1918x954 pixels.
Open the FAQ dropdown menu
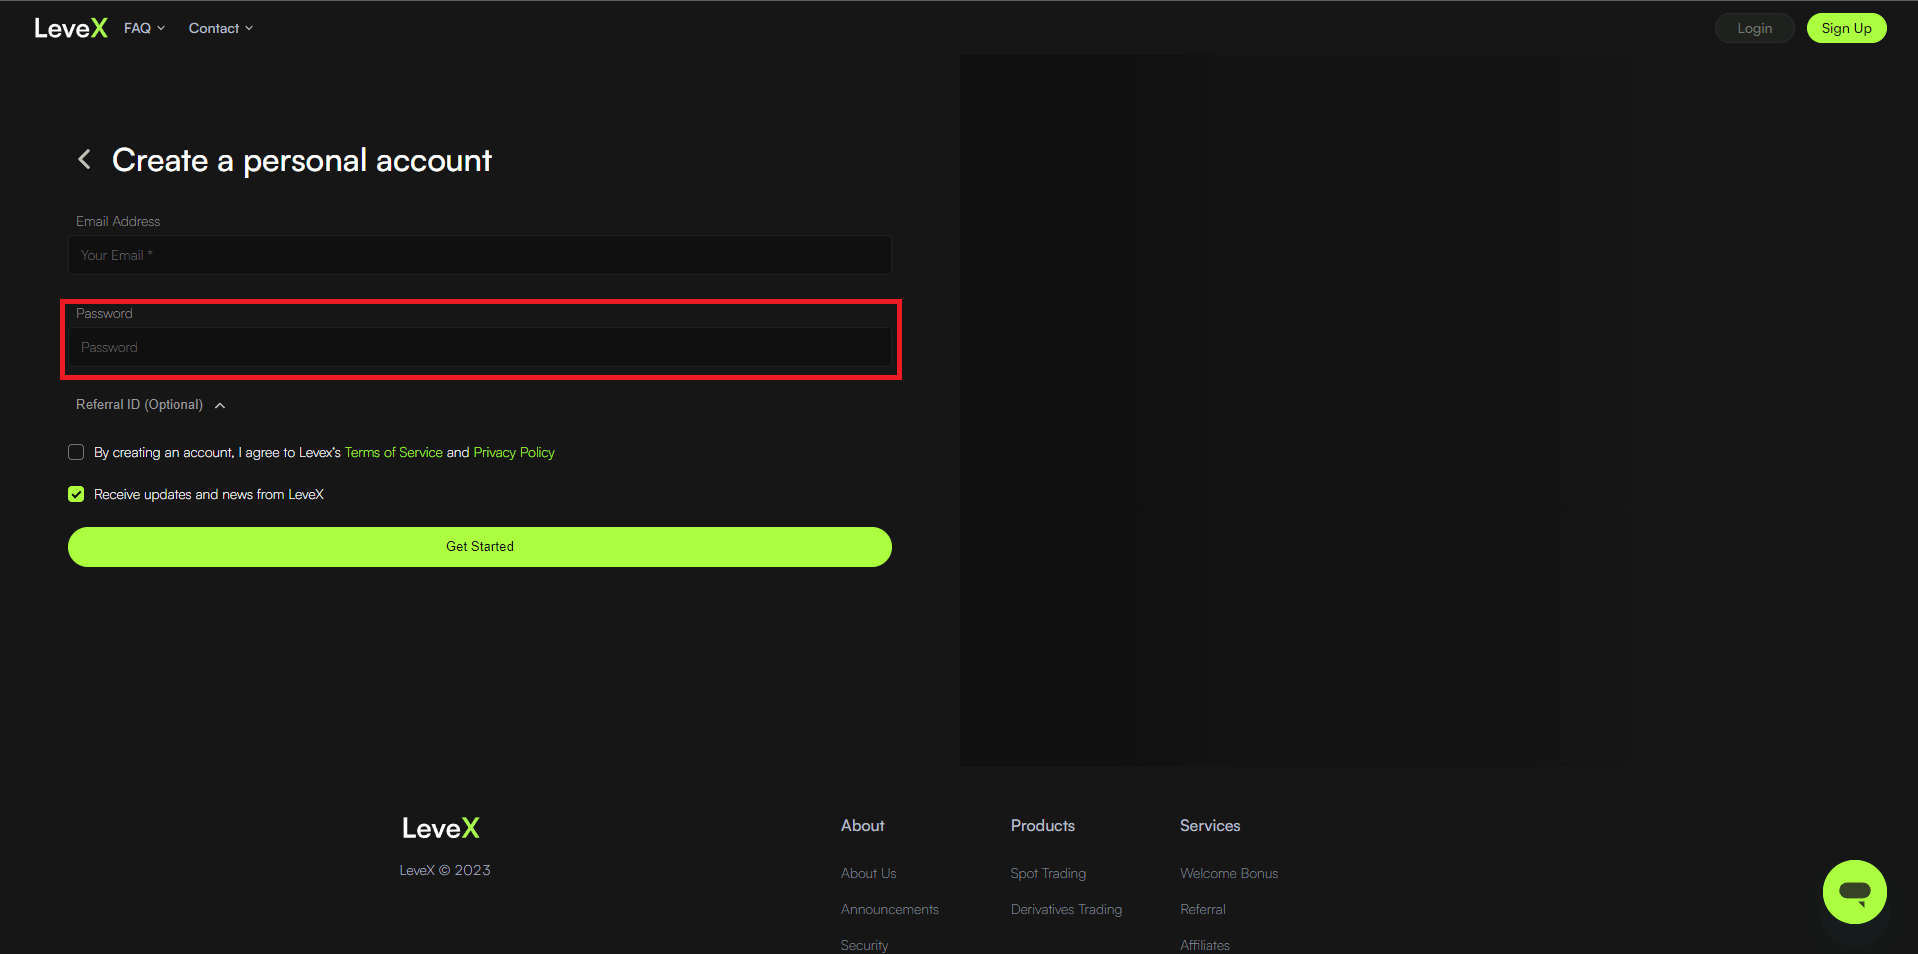144,28
